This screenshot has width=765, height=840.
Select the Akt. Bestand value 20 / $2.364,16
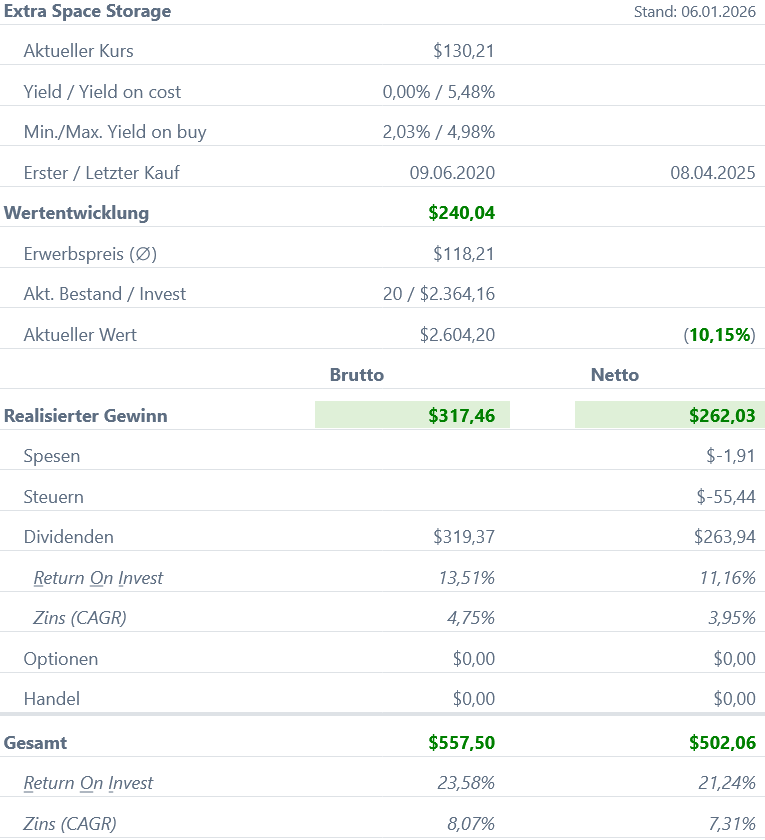pos(432,294)
